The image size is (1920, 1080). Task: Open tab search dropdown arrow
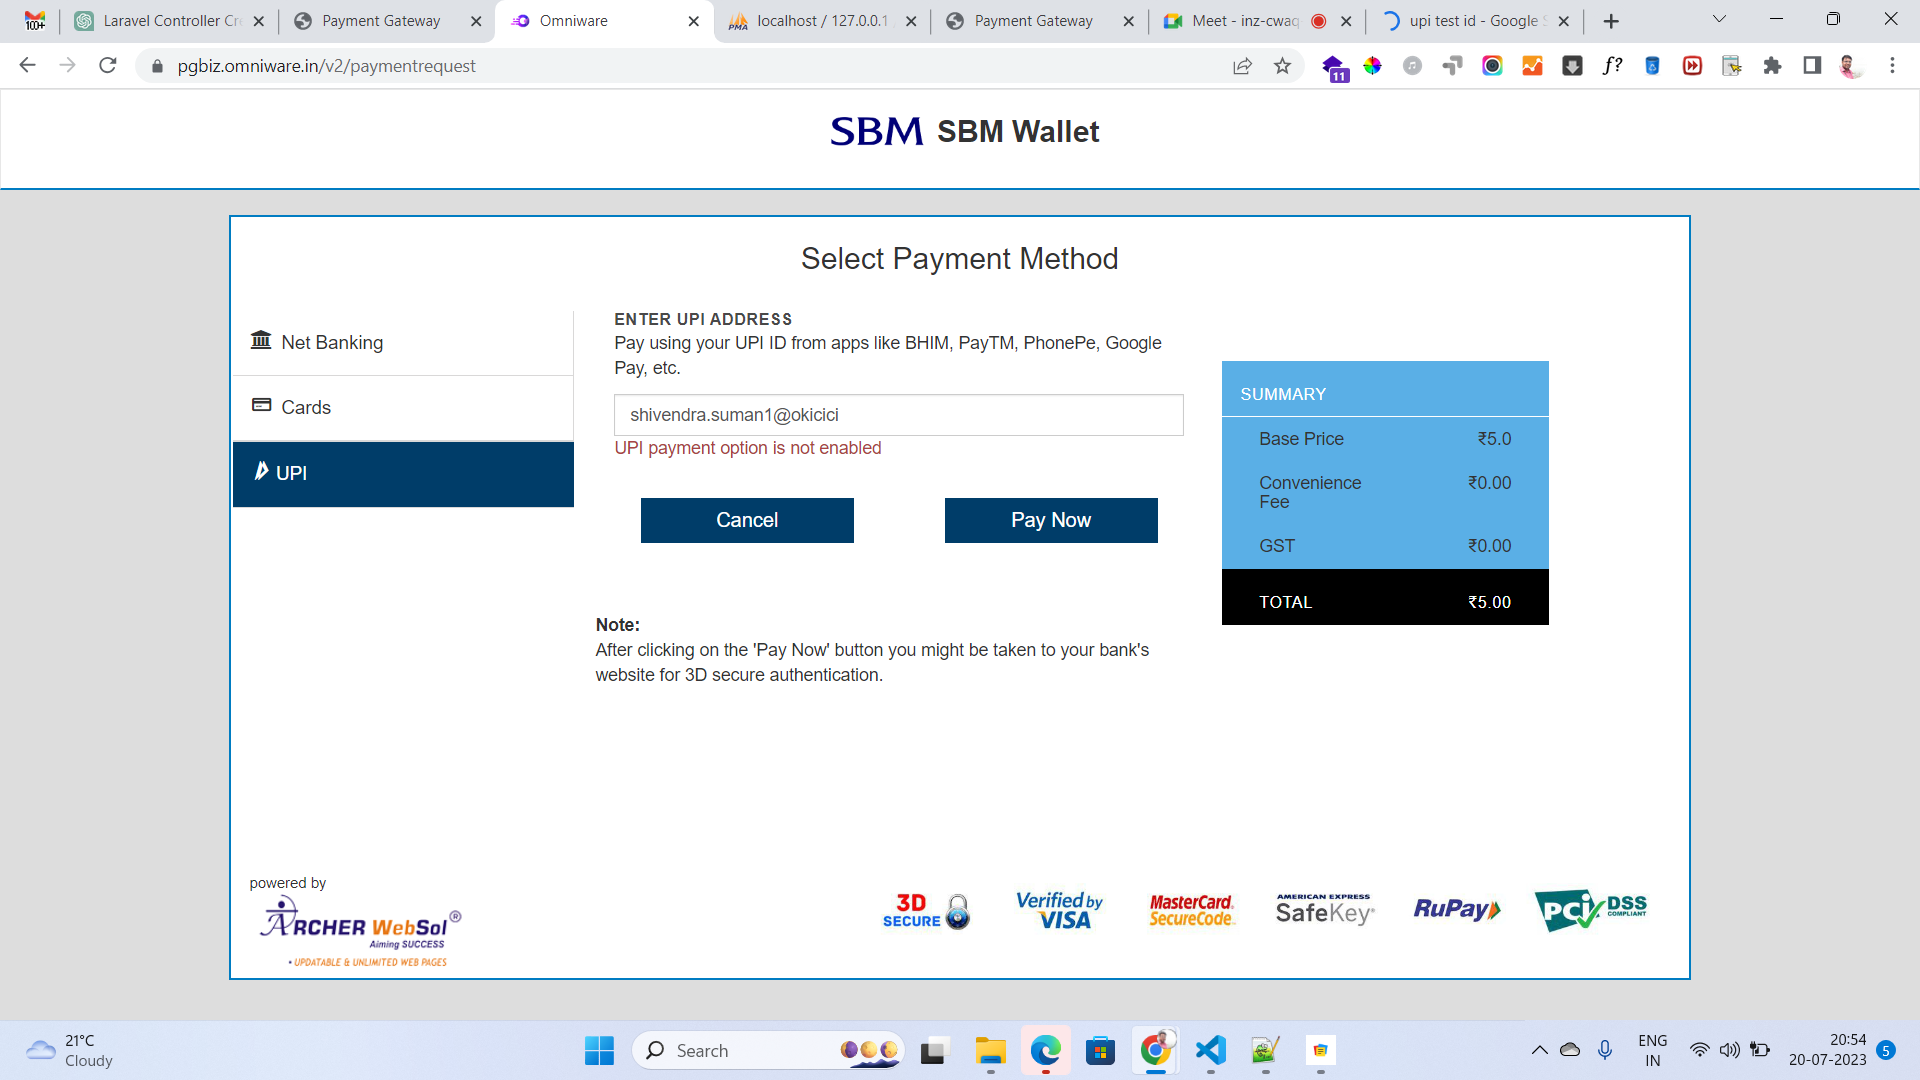click(1720, 20)
